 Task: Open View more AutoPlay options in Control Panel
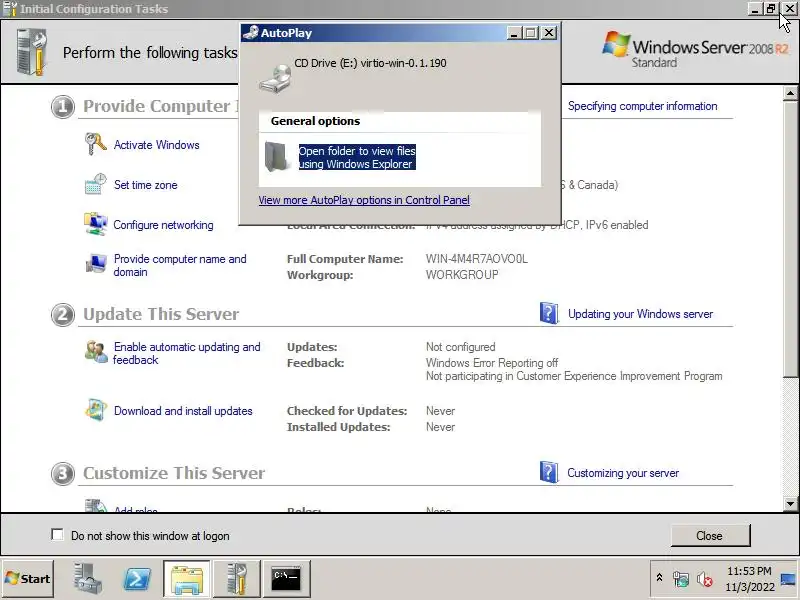pos(364,200)
